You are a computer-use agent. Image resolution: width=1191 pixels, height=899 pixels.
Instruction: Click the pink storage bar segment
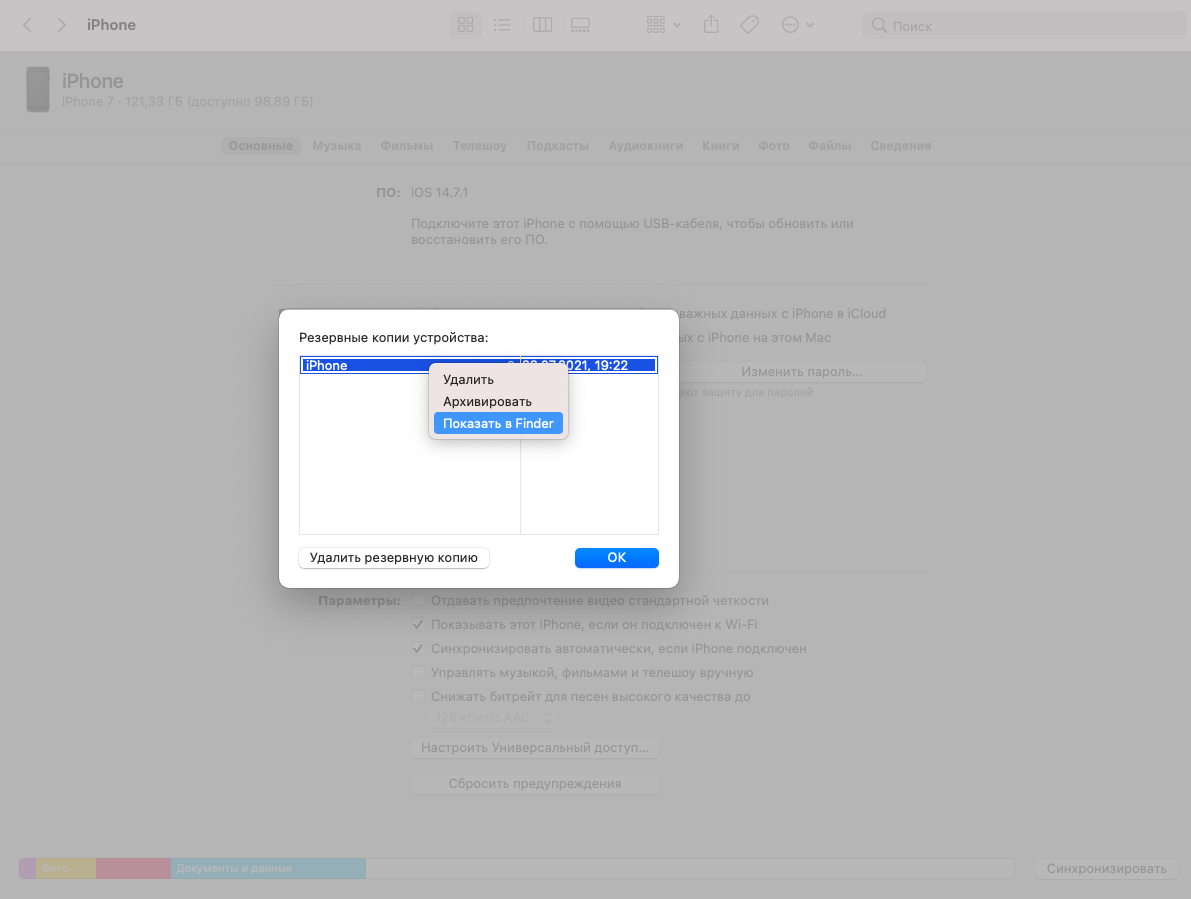134,869
